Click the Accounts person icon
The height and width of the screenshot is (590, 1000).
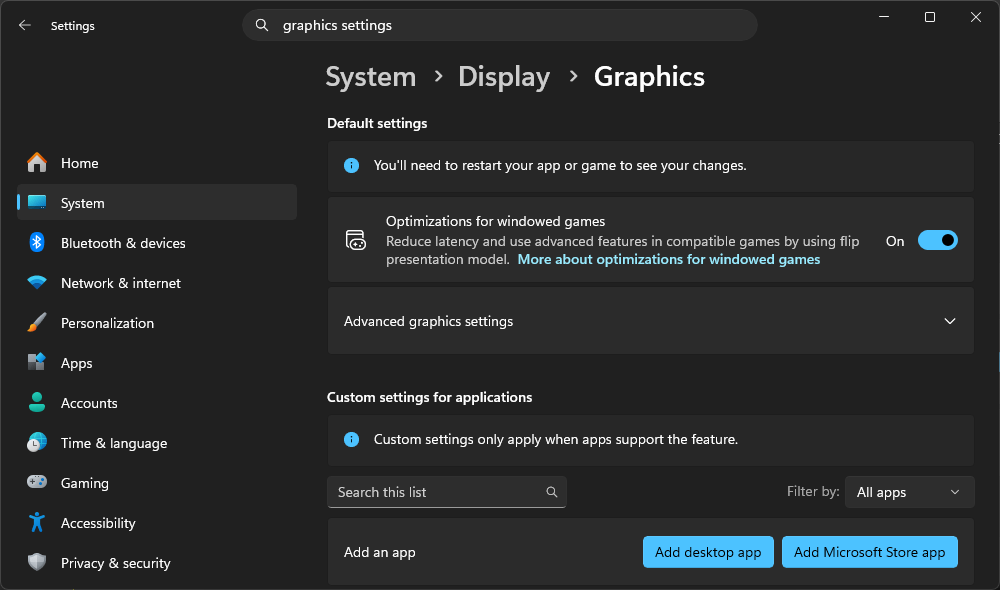tap(37, 402)
